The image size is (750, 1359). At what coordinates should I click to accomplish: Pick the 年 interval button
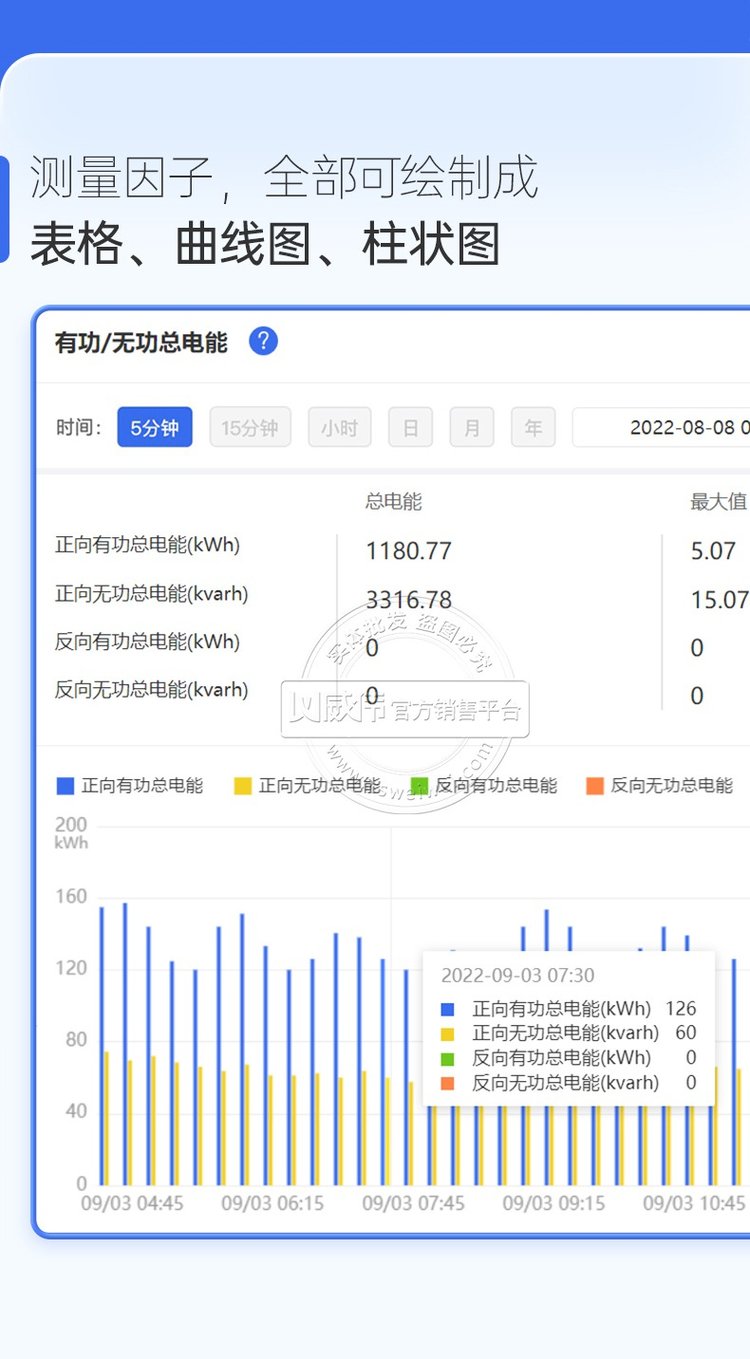click(x=533, y=428)
